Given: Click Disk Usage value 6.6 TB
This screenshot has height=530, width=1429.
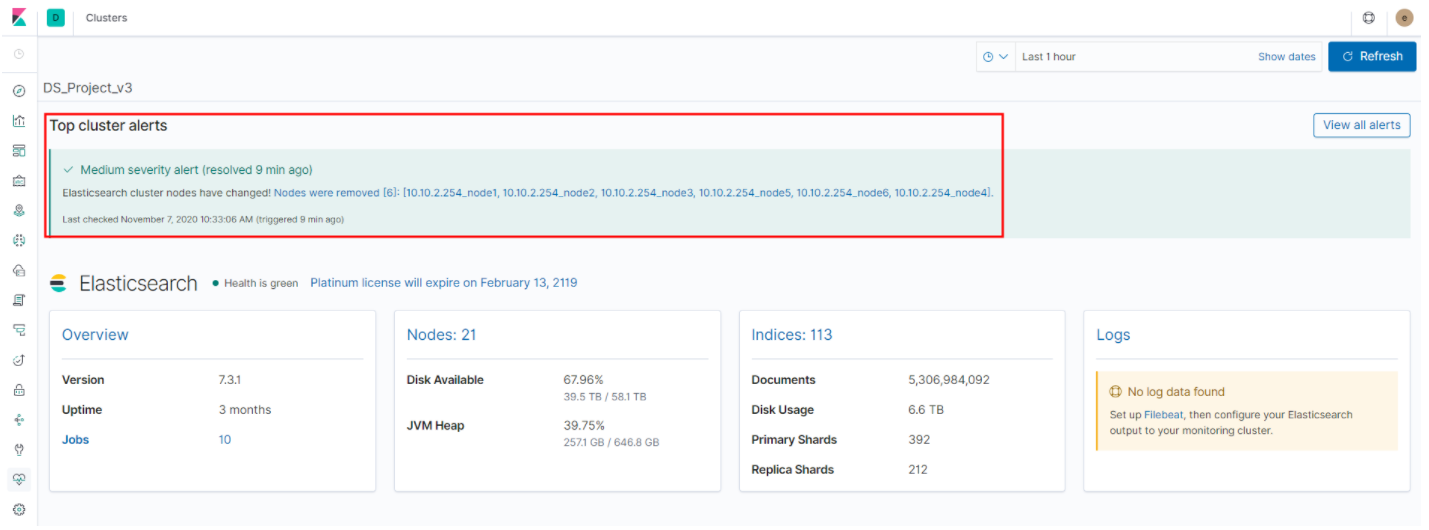Looking at the screenshot, I should tap(926, 410).
